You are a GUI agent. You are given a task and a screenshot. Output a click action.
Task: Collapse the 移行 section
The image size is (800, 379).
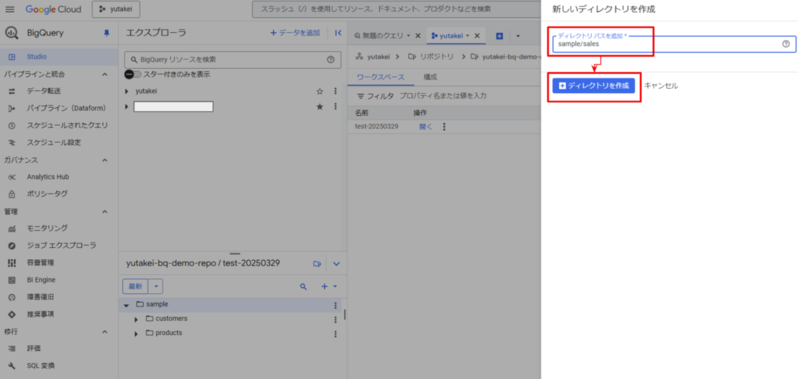click(x=105, y=332)
